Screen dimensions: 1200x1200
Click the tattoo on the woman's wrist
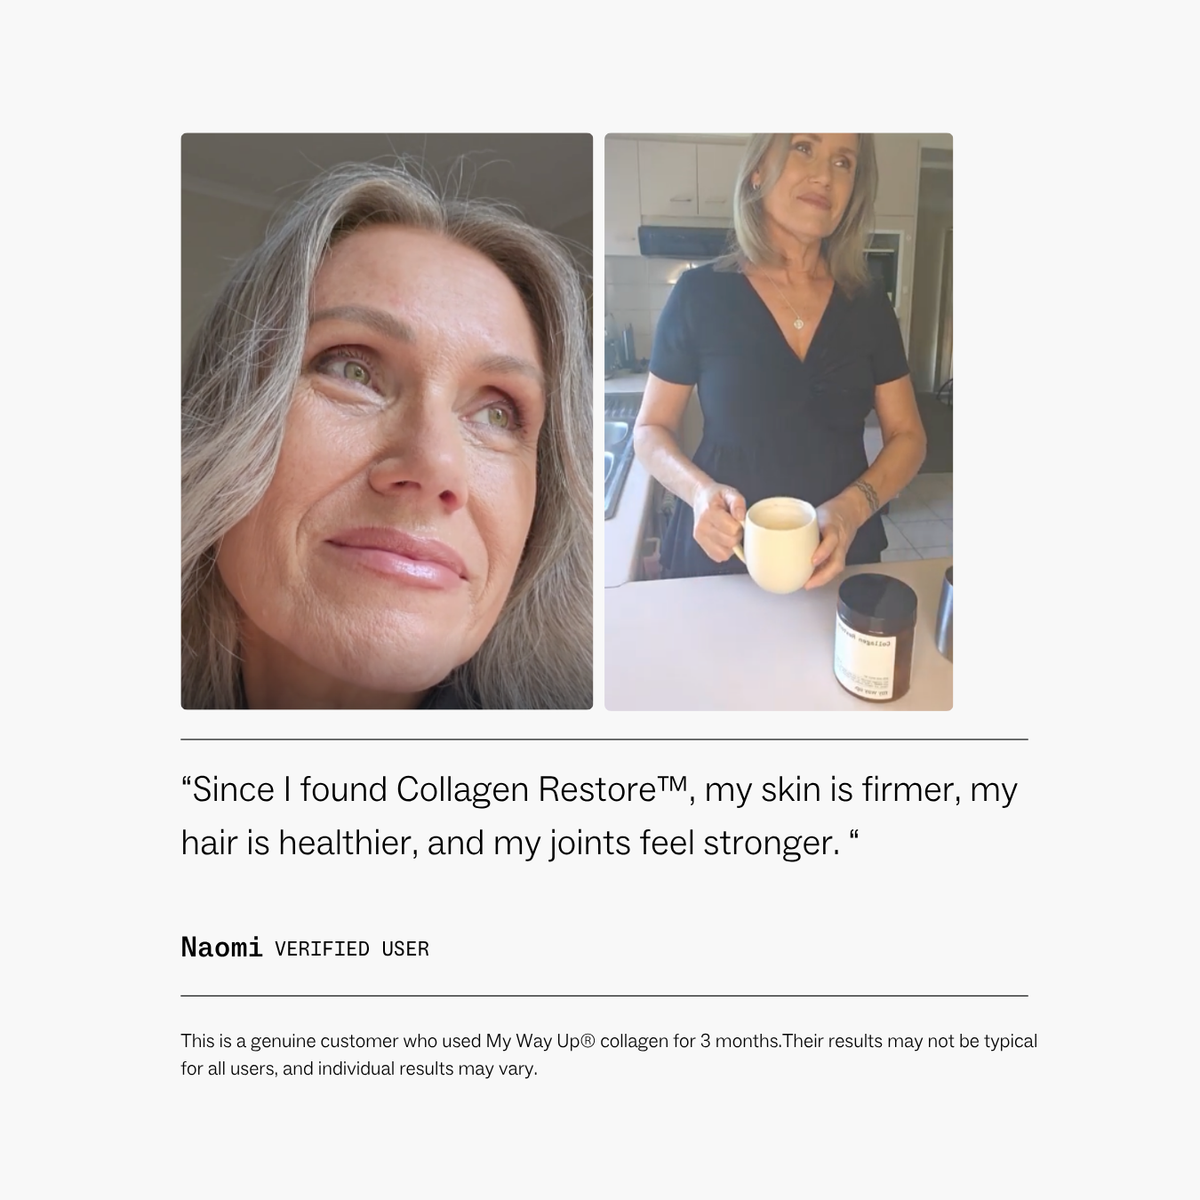pos(864,494)
